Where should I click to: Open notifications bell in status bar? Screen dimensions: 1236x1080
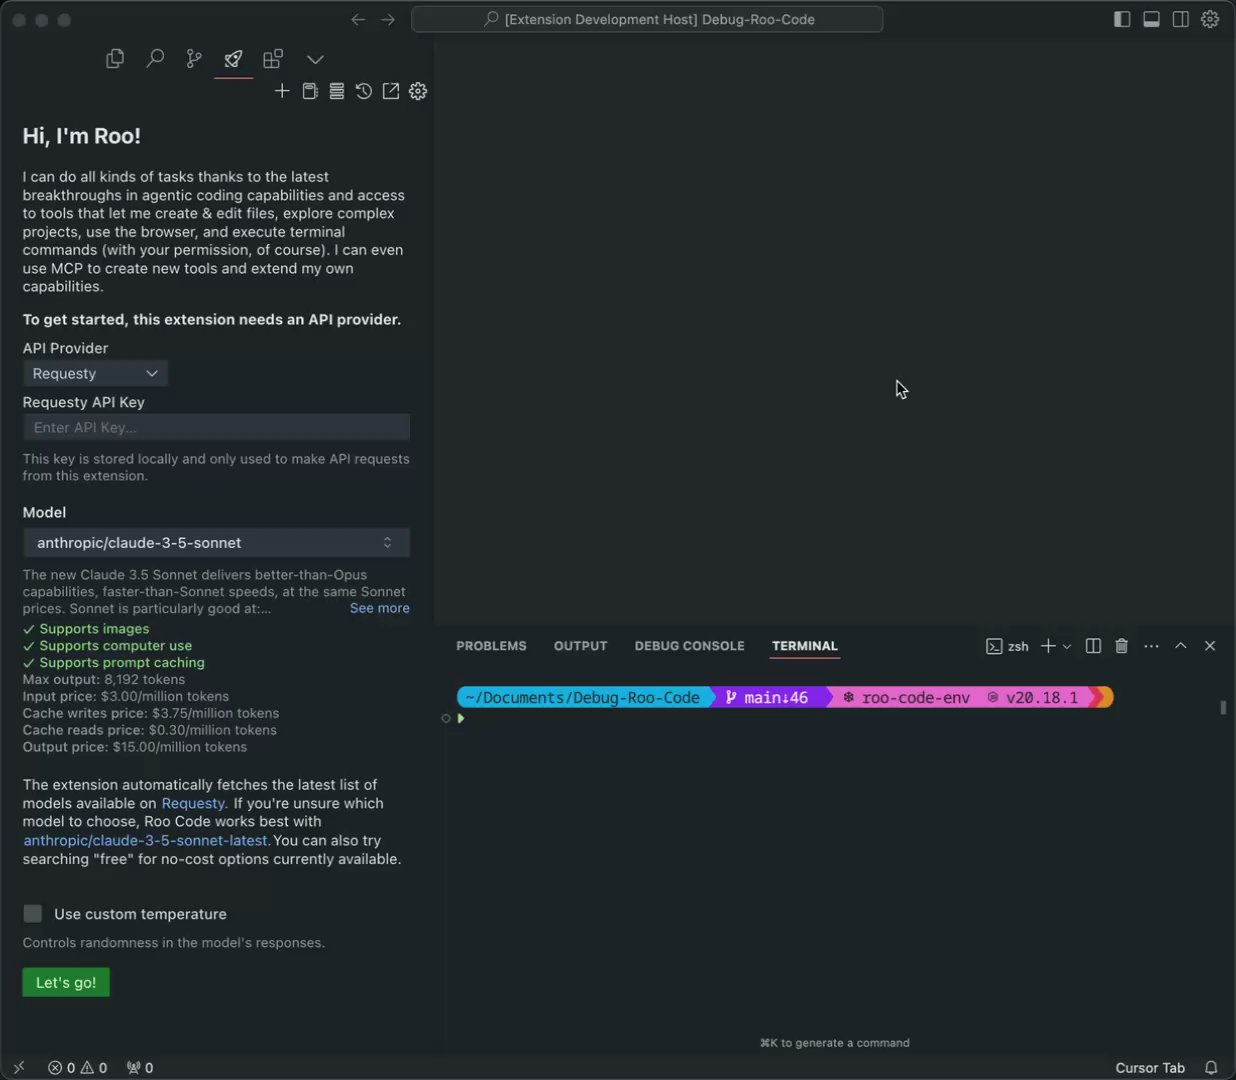(x=1211, y=1067)
